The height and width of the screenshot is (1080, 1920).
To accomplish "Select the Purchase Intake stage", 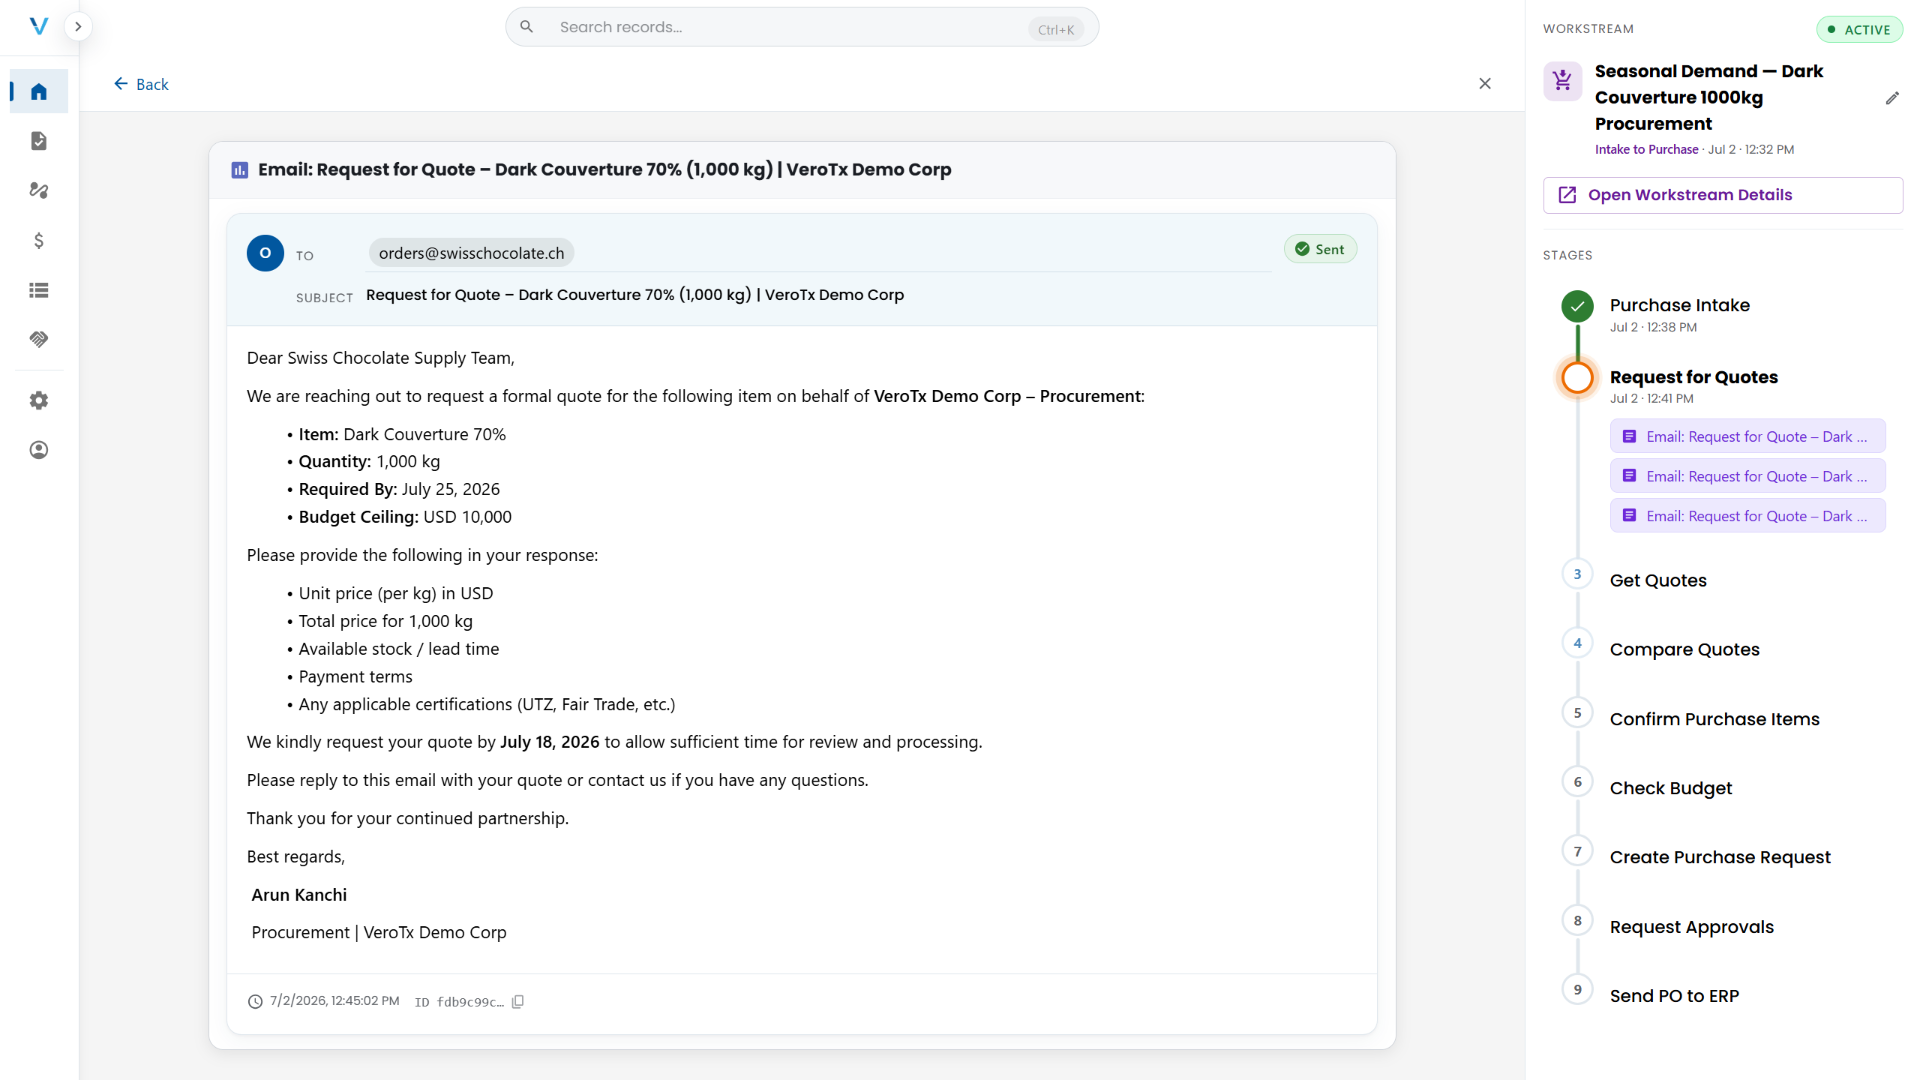I will [1679, 305].
